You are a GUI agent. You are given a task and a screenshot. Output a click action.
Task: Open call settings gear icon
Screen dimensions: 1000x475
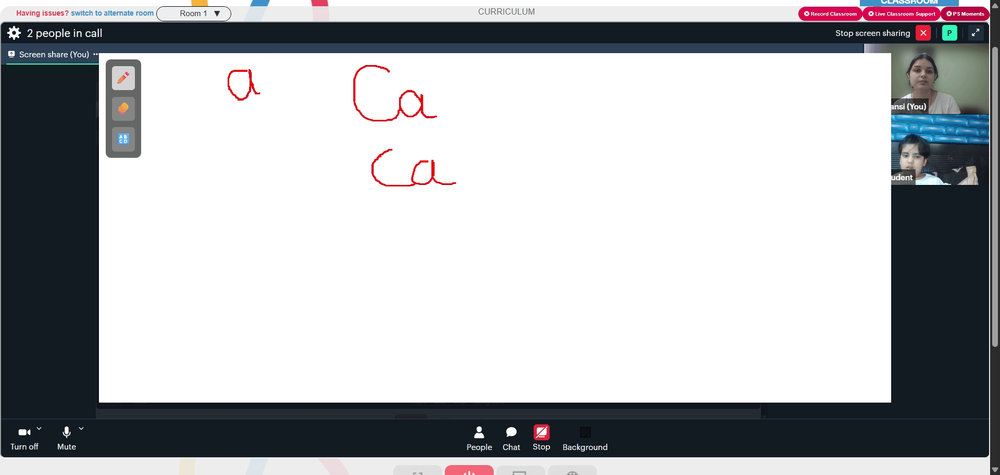pos(14,33)
